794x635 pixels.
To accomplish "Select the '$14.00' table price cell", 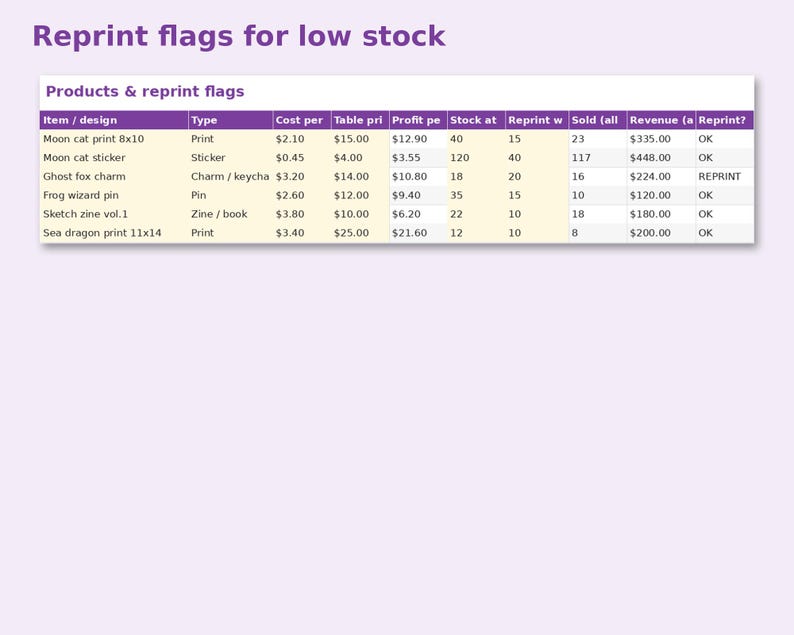I will (360, 176).
